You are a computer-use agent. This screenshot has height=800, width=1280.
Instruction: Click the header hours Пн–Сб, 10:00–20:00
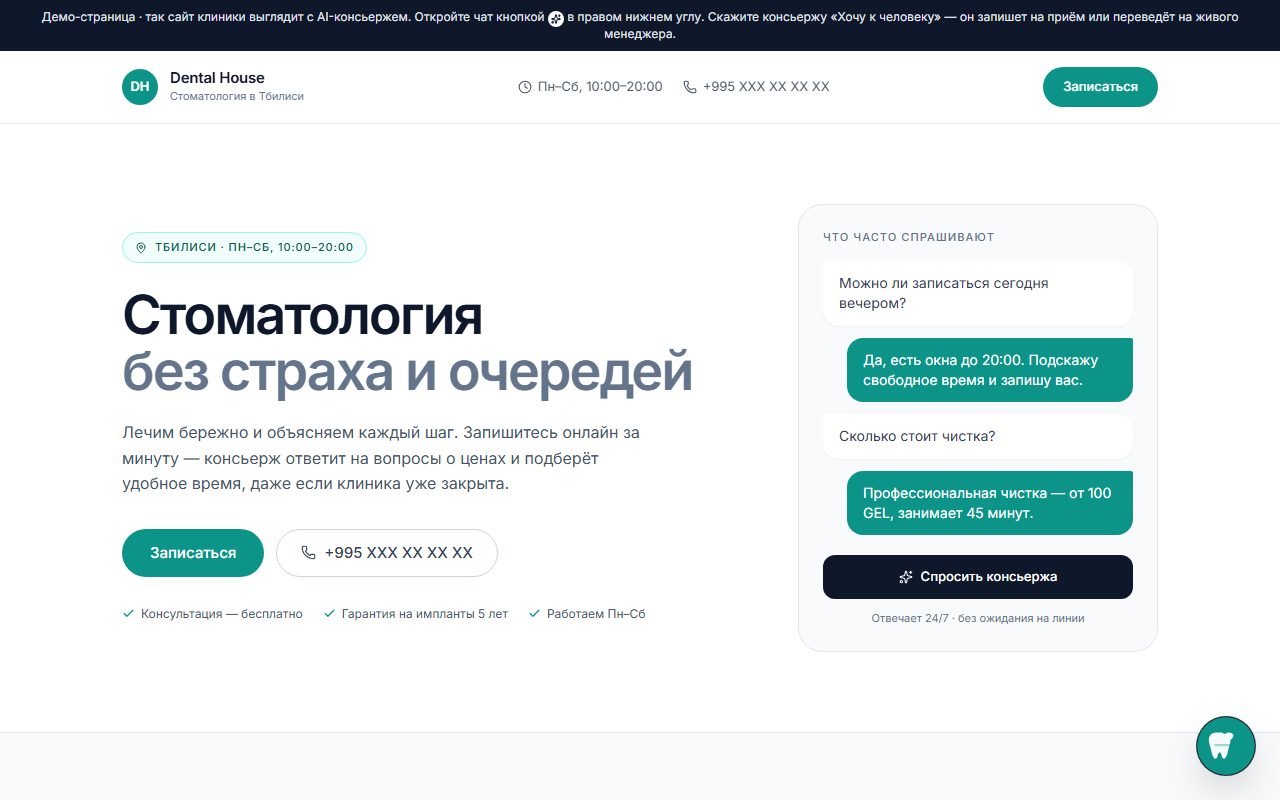[x=600, y=87]
